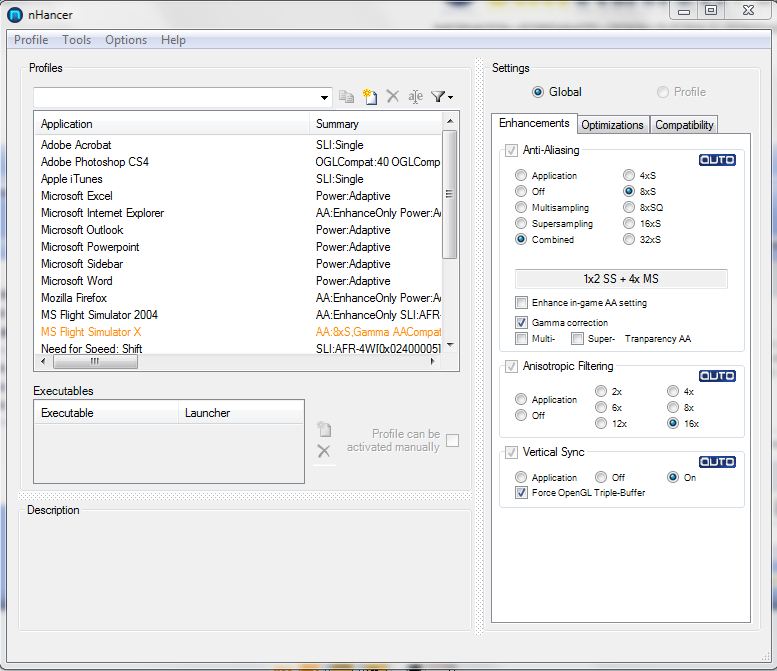Uncheck the Gamma correction checkbox
Viewport: 777px width, 671px height.
click(522, 323)
